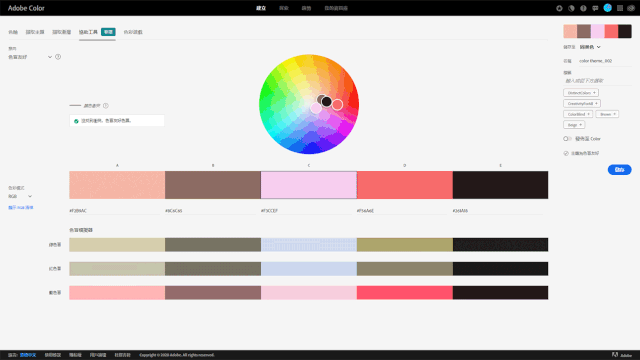
Task: Click the theme name field color theme_002
Action: 605,61
